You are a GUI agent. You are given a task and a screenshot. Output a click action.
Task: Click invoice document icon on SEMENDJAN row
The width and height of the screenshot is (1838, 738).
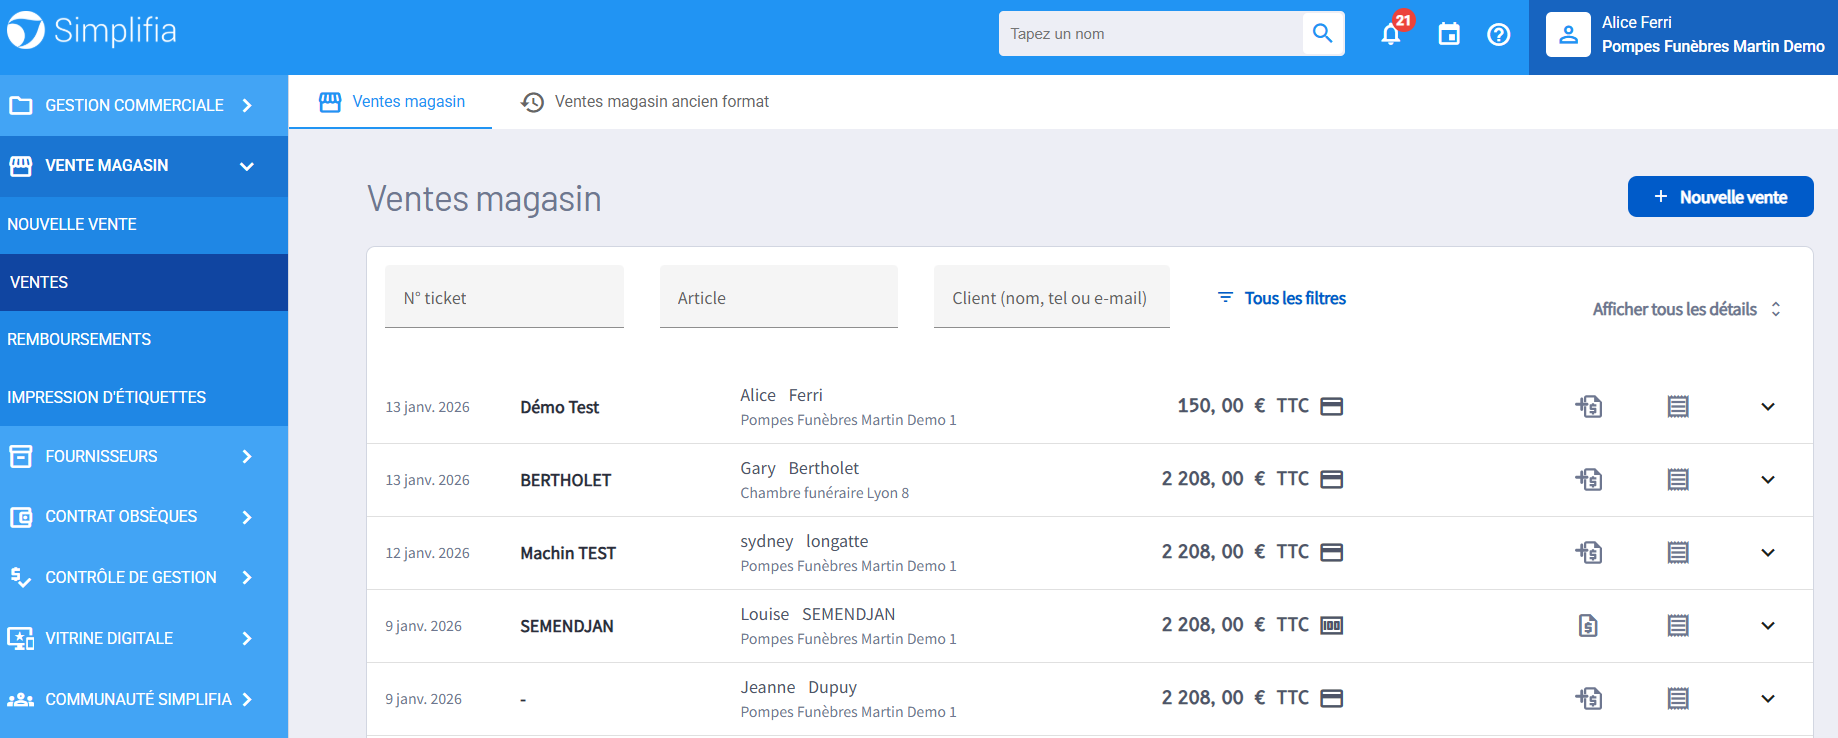coord(1588,626)
